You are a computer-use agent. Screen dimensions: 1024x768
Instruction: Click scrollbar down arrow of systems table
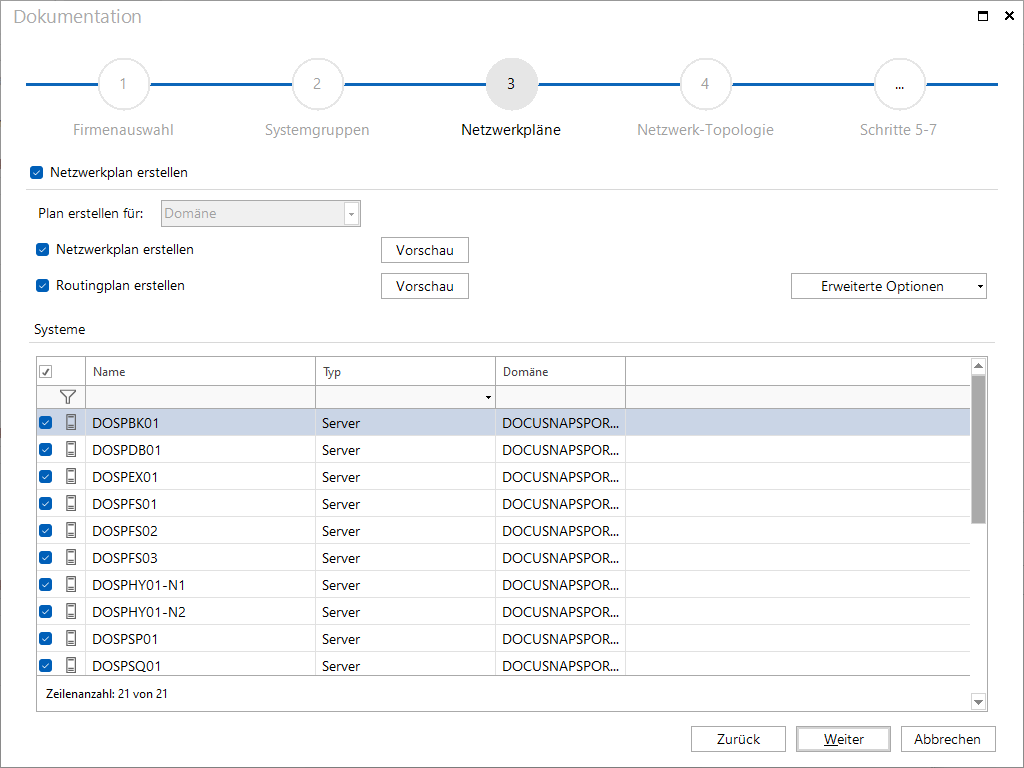point(978,702)
